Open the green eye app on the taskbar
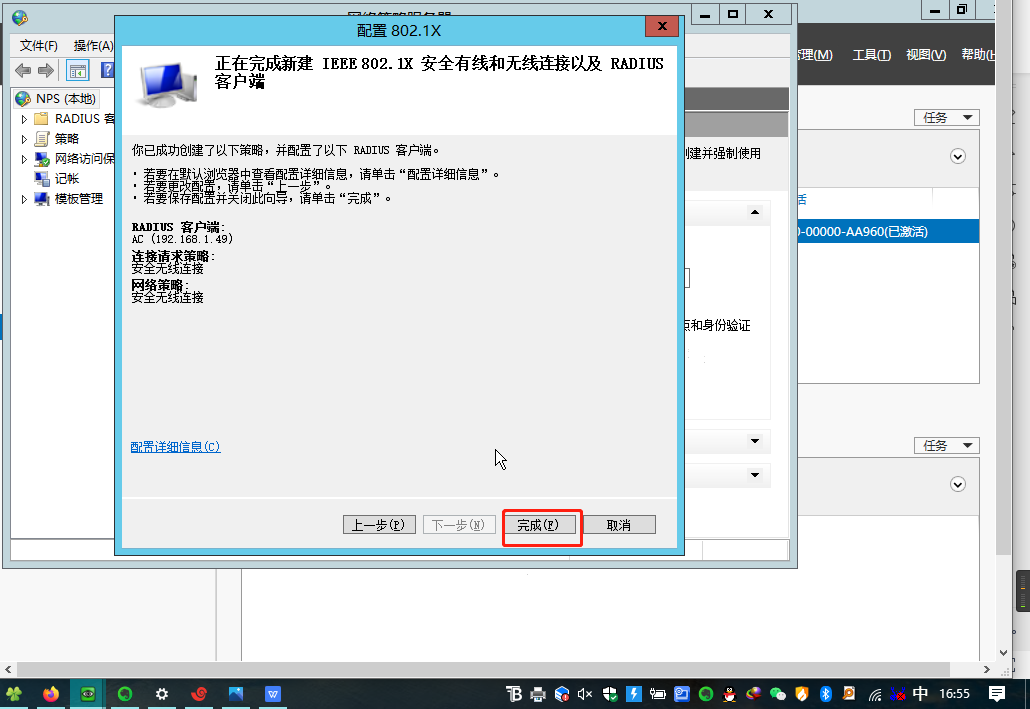The width and height of the screenshot is (1030, 709). pos(87,694)
